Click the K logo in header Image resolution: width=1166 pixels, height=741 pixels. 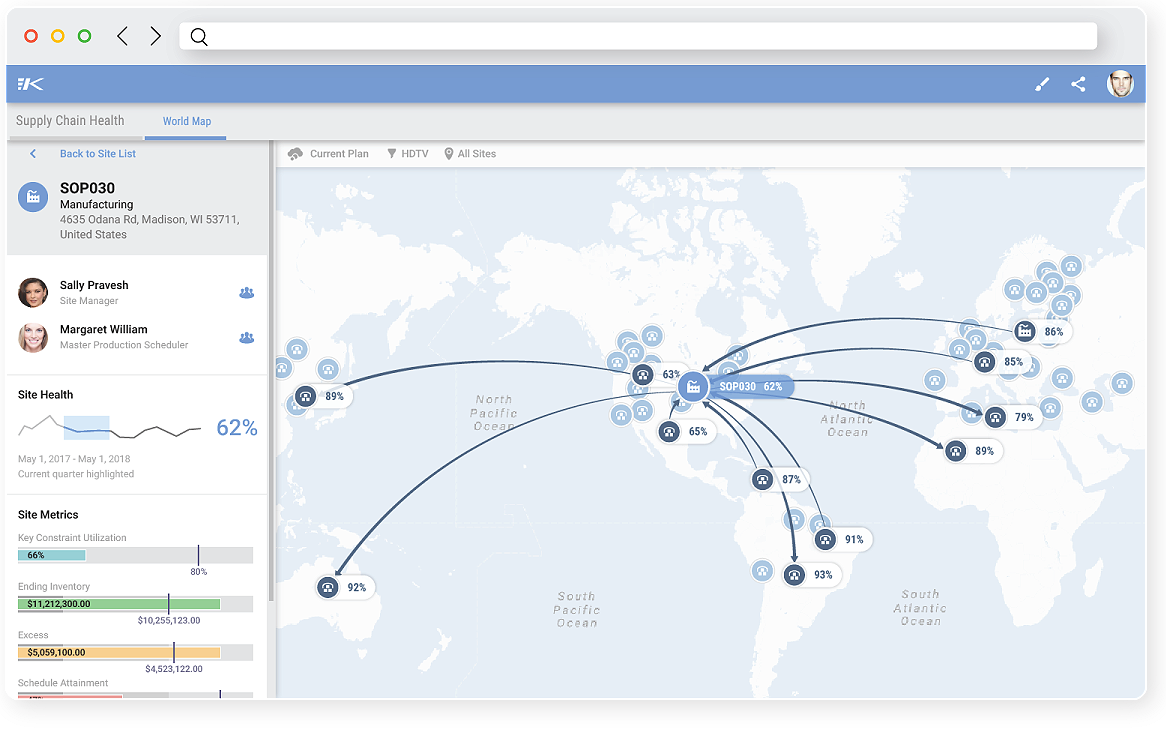click(31, 85)
